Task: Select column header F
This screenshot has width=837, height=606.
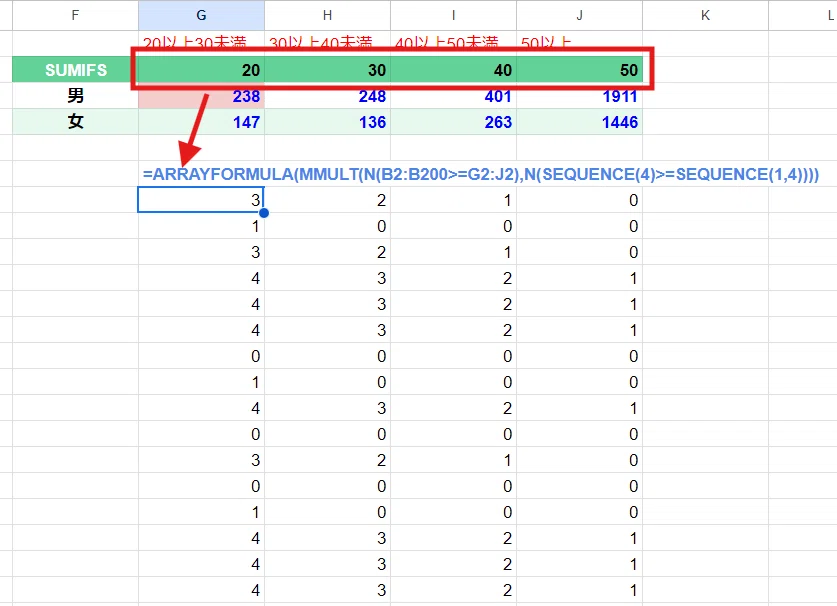Action: pyautogui.click(x=75, y=15)
